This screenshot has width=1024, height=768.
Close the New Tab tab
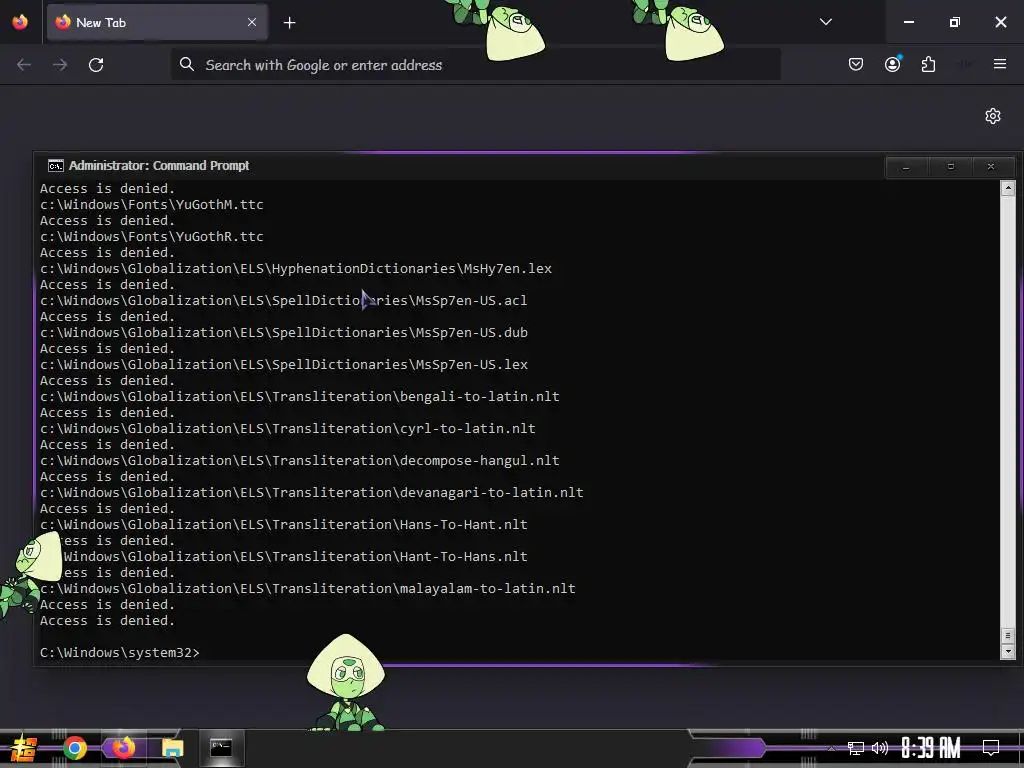(x=252, y=22)
